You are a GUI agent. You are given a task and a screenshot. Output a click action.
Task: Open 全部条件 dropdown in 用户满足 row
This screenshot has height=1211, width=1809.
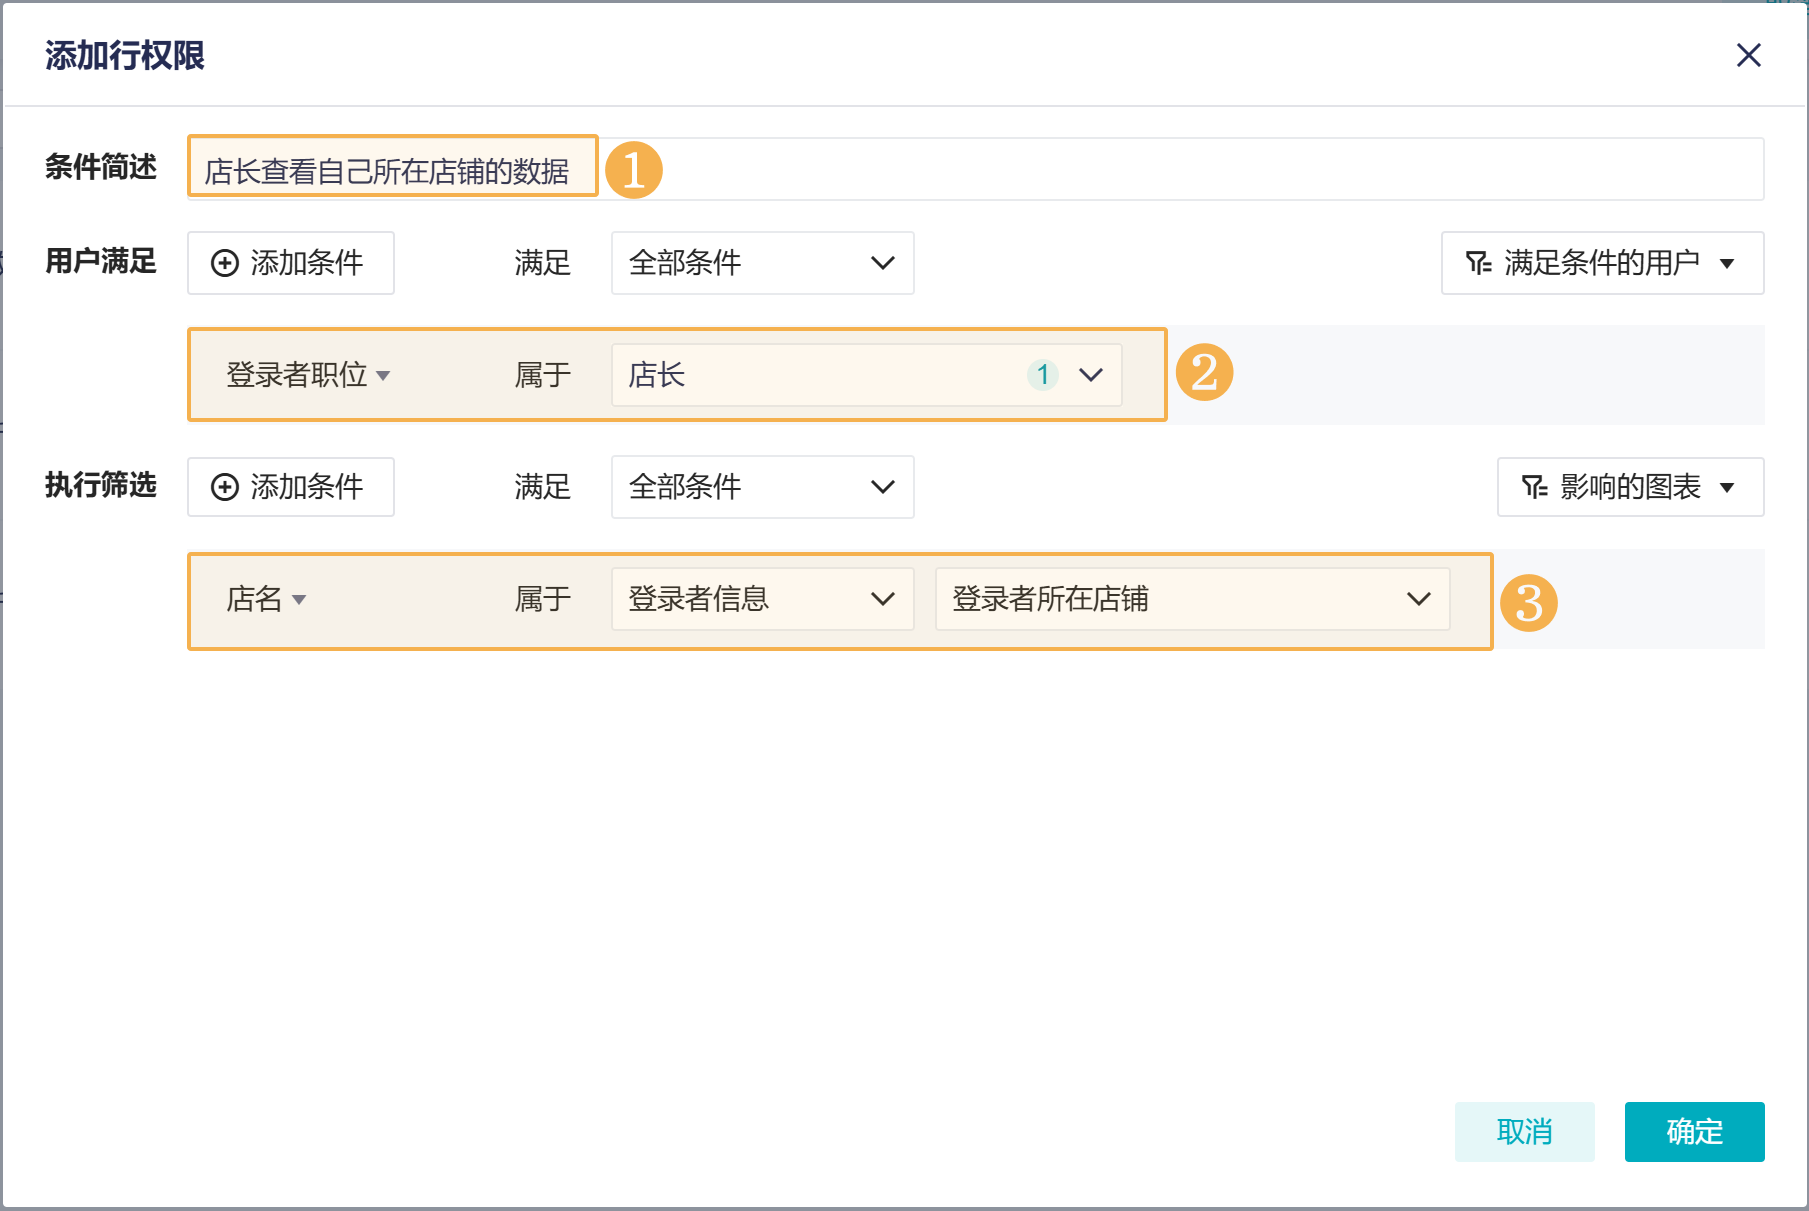coord(762,263)
